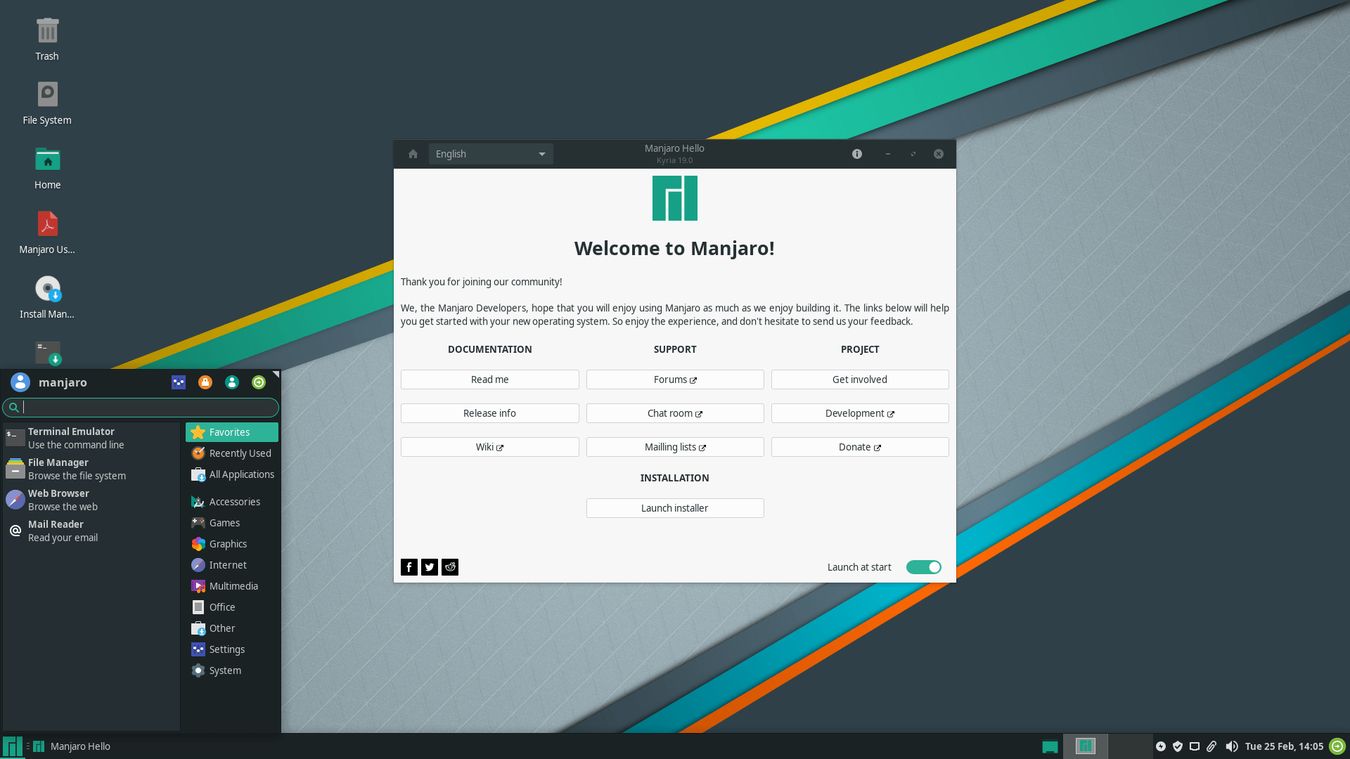Disable Launch at start toggle
The image size is (1350, 759).
pyautogui.click(x=923, y=567)
